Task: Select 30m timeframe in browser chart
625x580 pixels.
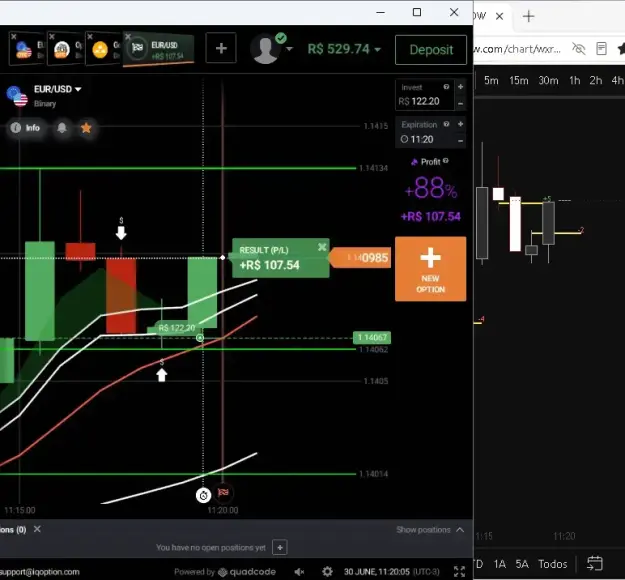Action: (x=548, y=81)
